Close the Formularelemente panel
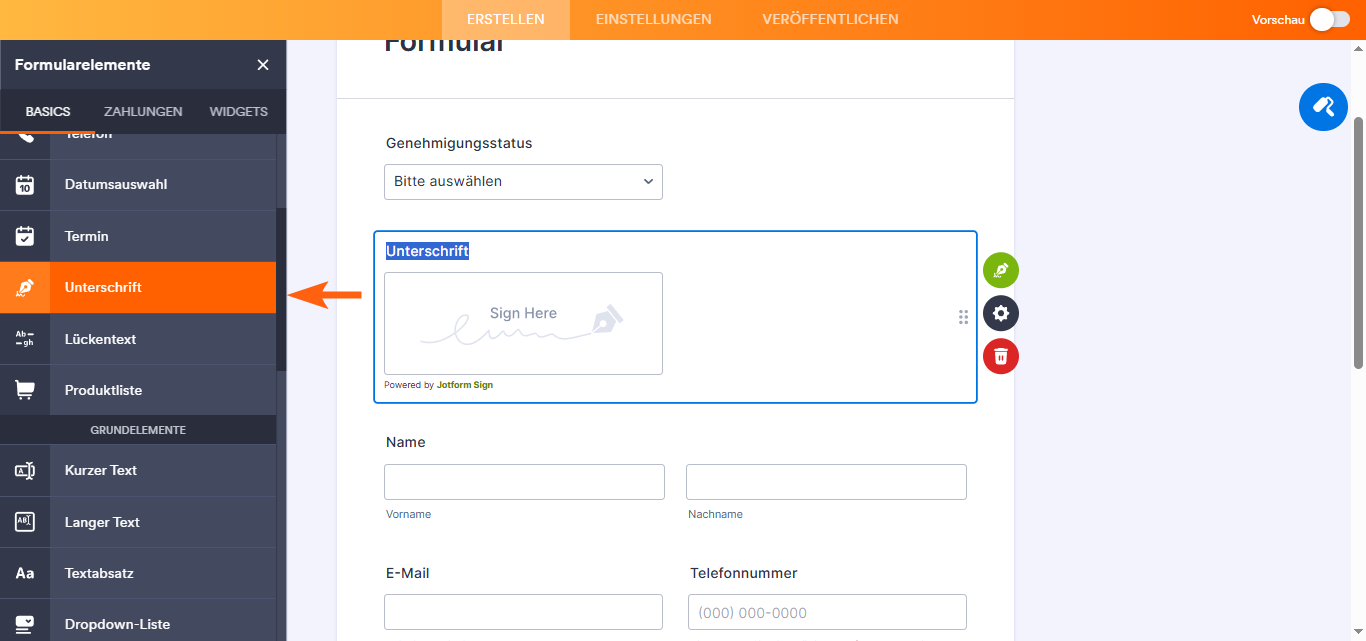 (263, 65)
